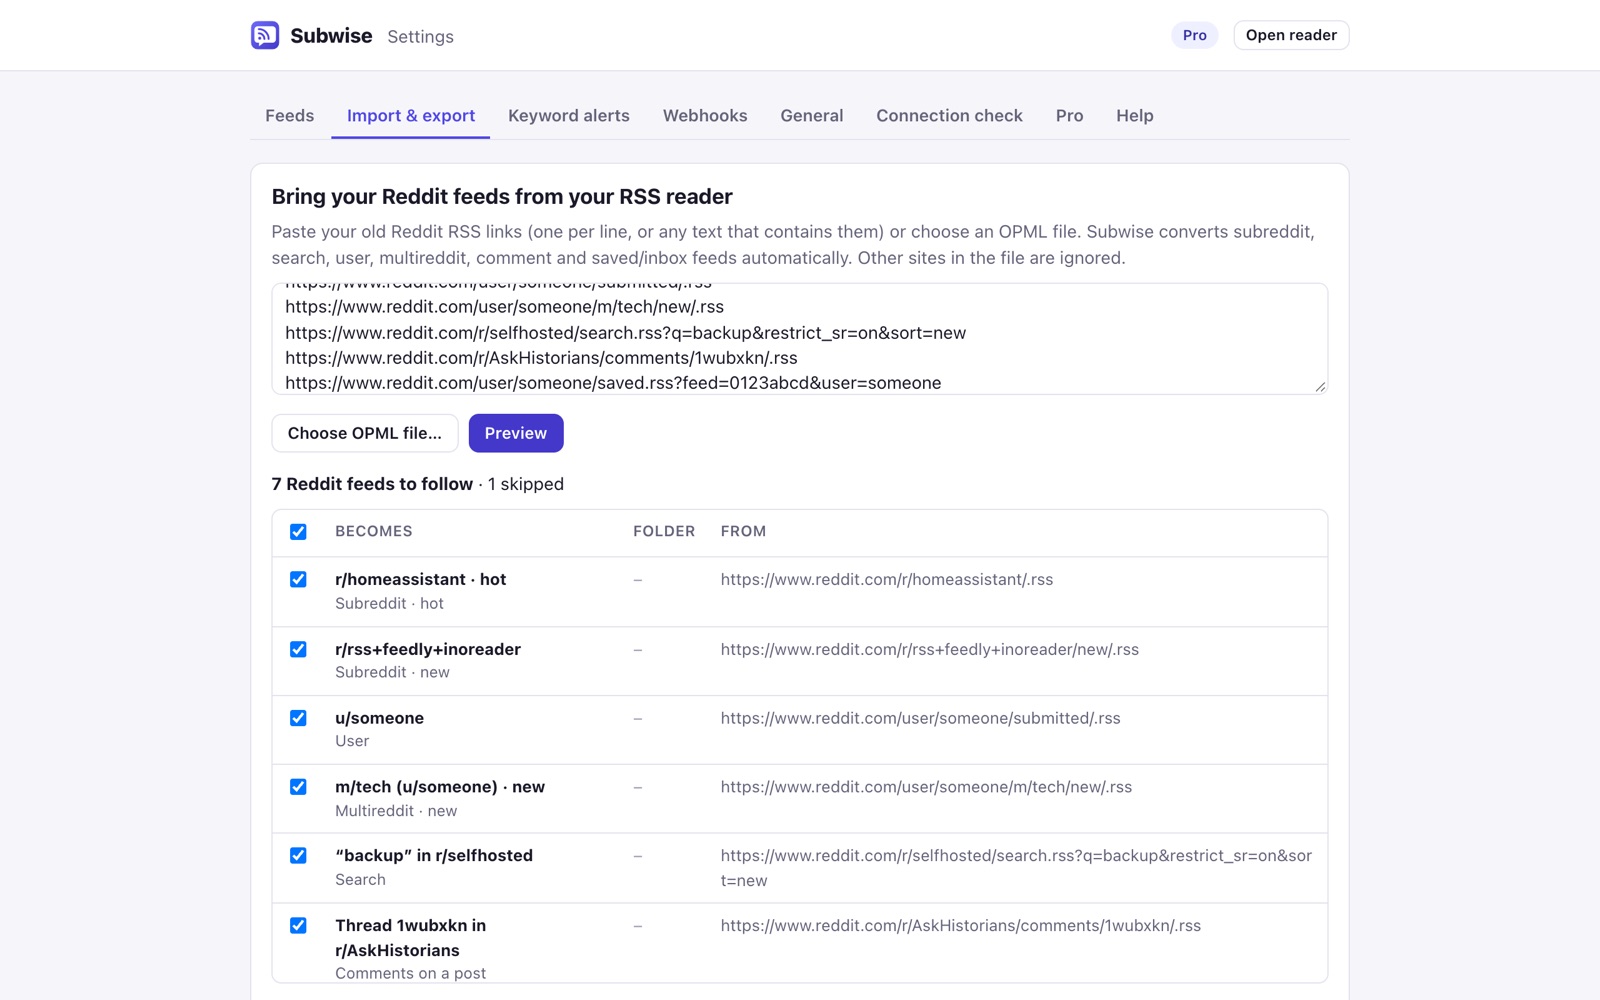
Task: Click the user/someone/submitted source URL
Action: coord(921,719)
